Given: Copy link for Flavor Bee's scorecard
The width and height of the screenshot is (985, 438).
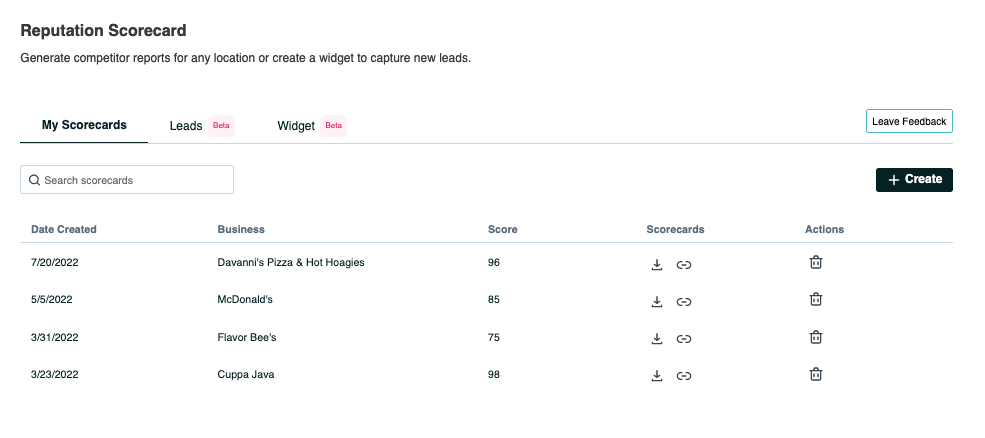Looking at the screenshot, I should [684, 338].
